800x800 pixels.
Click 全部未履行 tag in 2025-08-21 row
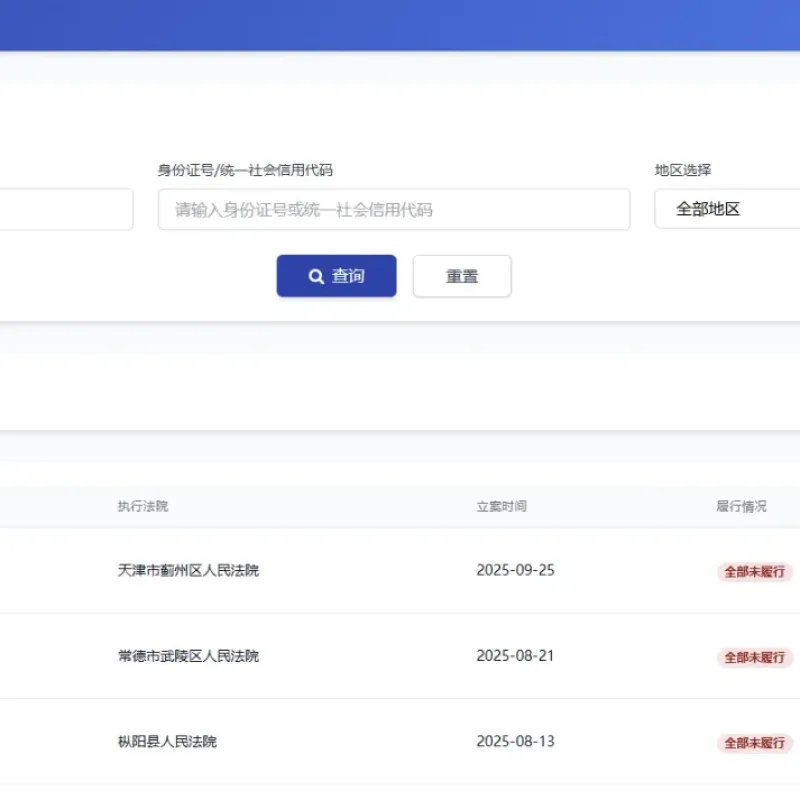pos(755,657)
